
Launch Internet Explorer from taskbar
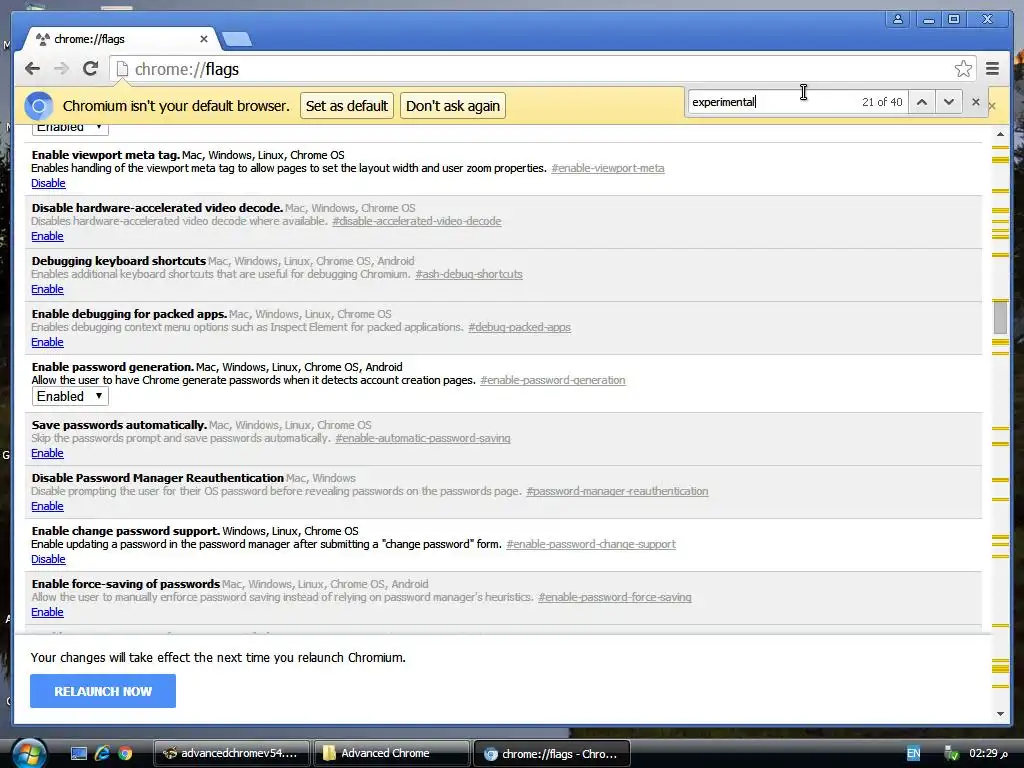(x=102, y=754)
